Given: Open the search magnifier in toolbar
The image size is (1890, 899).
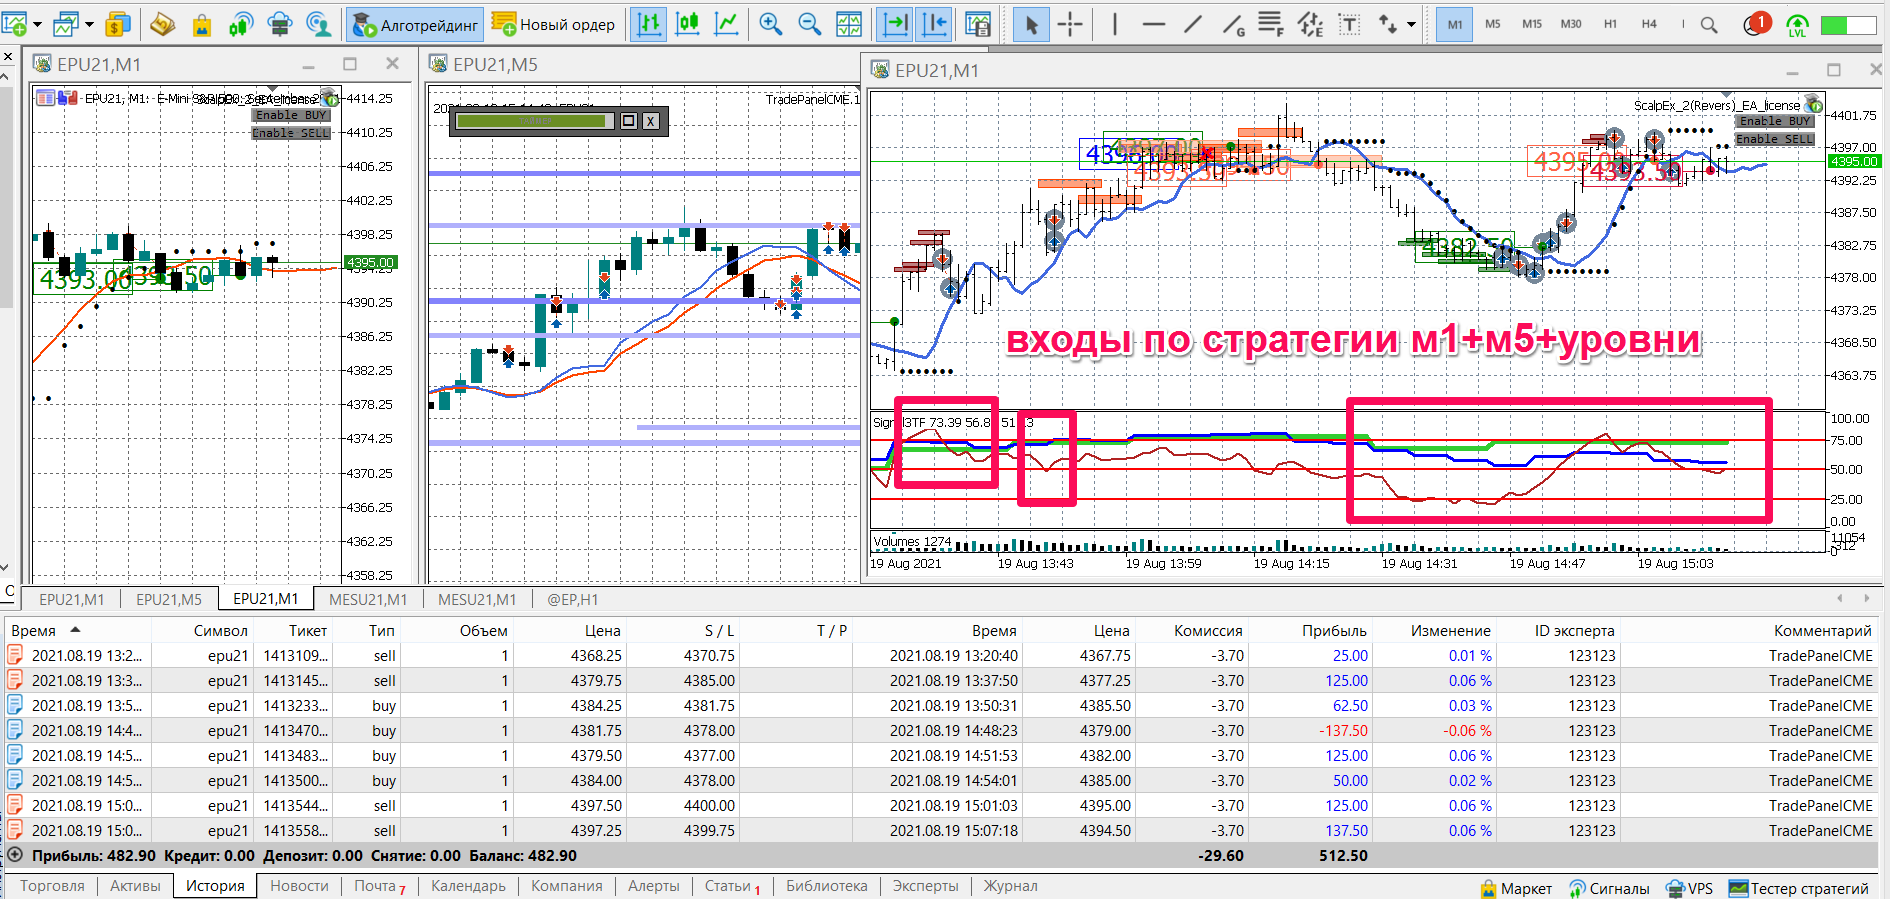Looking at the screenshot, I should [x=1709, y=25].
